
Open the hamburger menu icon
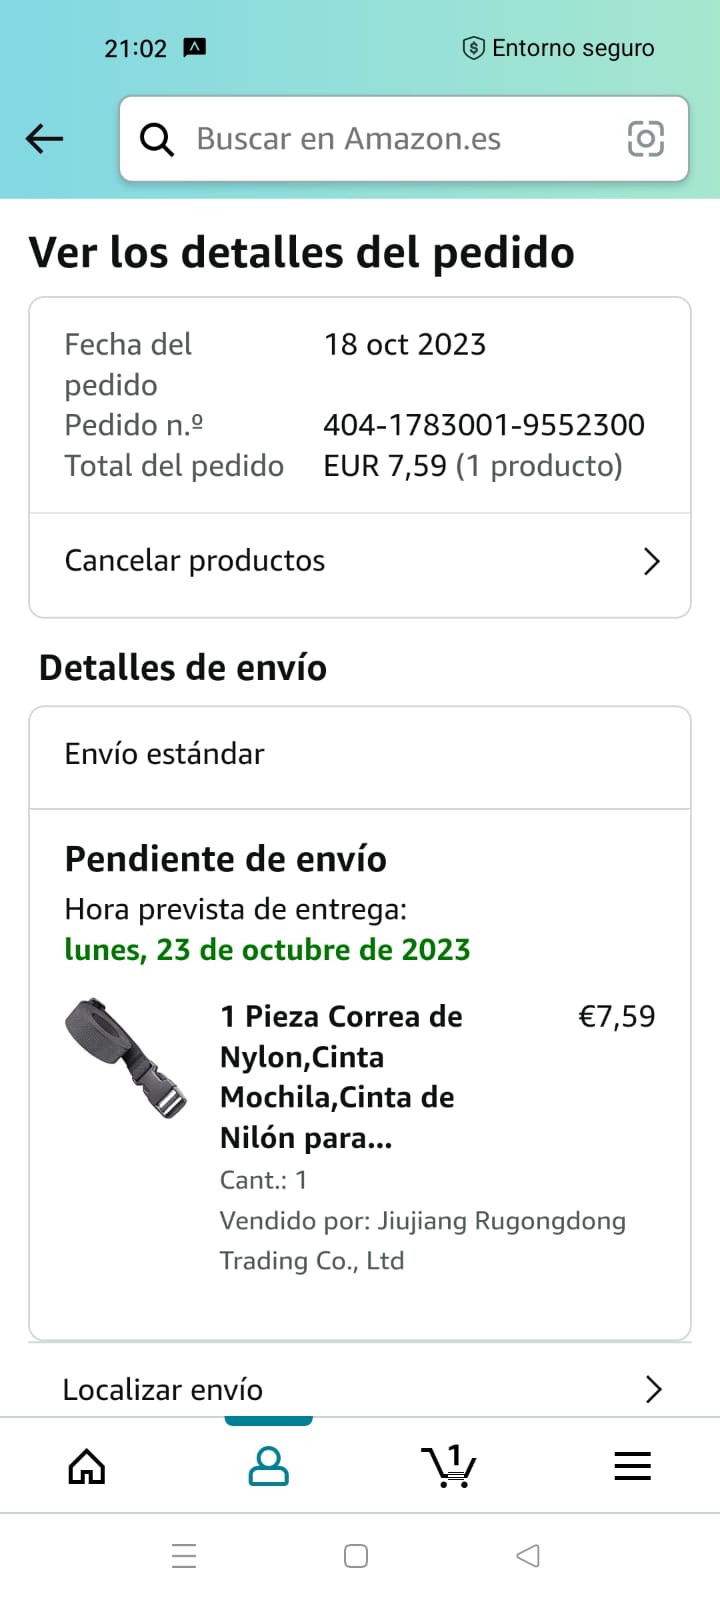[x=632, y=1466]
